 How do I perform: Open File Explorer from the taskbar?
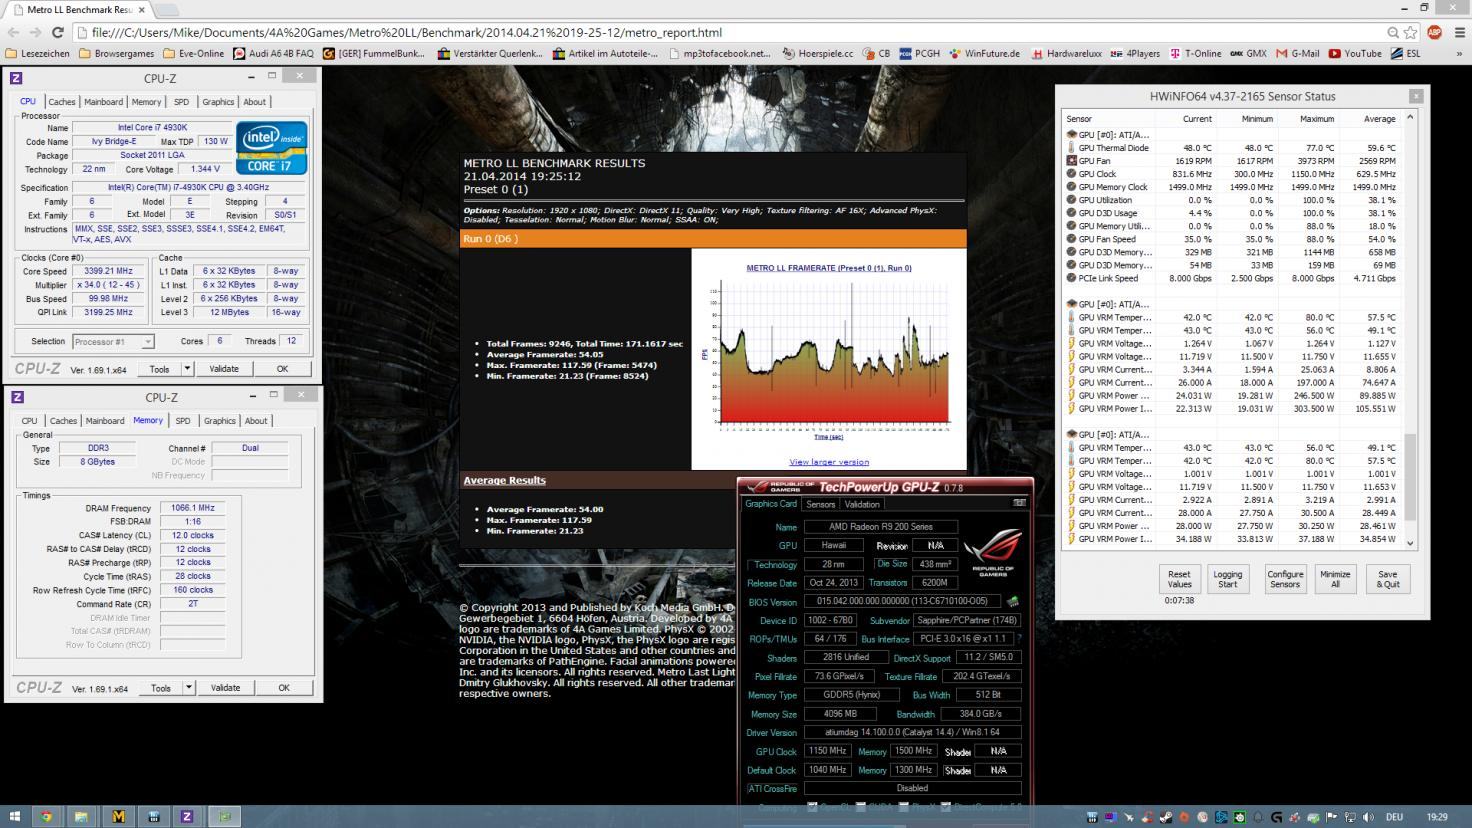[81, 816]
